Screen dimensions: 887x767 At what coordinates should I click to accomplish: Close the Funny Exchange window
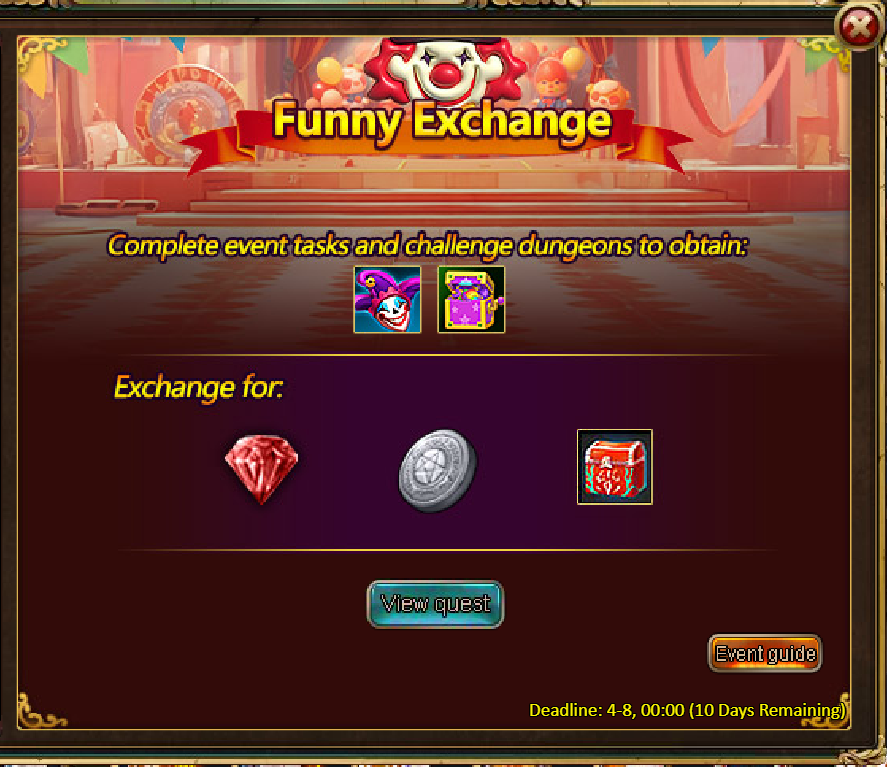859,27
